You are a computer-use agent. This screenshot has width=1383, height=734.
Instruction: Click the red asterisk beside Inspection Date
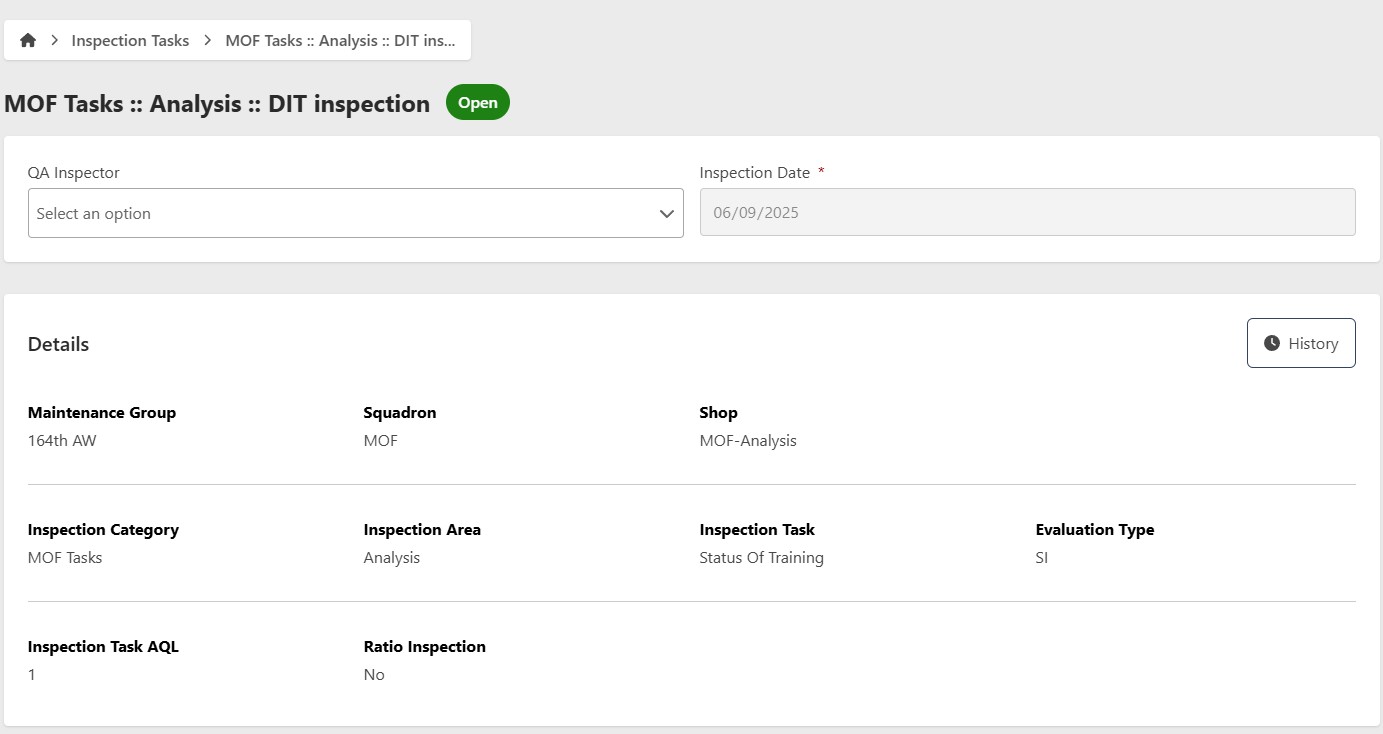[x=821, y=172]
